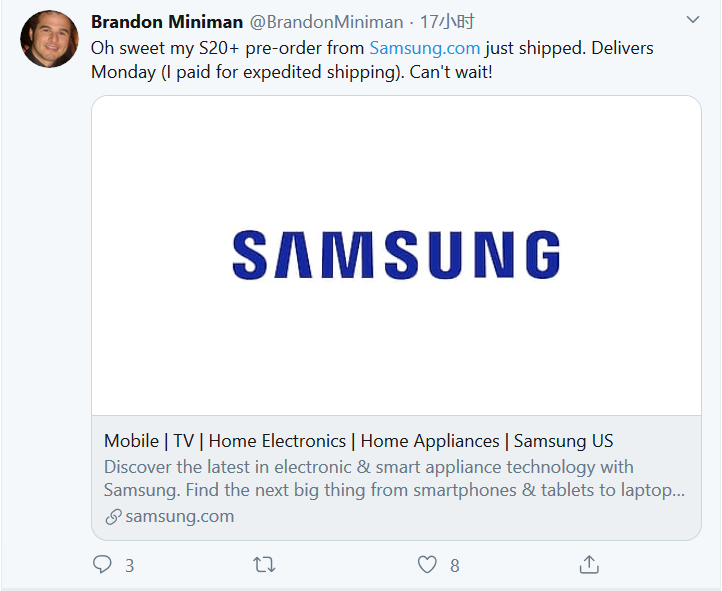Image resolution: width=722 pixels, height=591 pixels.
Task: Click the samsung.com domain in card footer
Action: (180, 517)
